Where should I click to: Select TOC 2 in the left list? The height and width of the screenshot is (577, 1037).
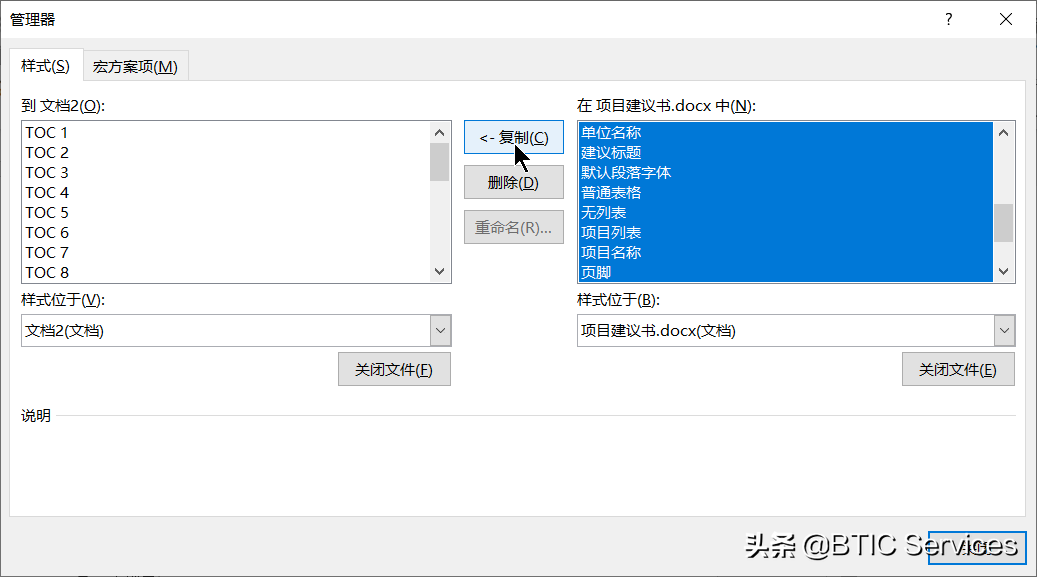[226, 152]
